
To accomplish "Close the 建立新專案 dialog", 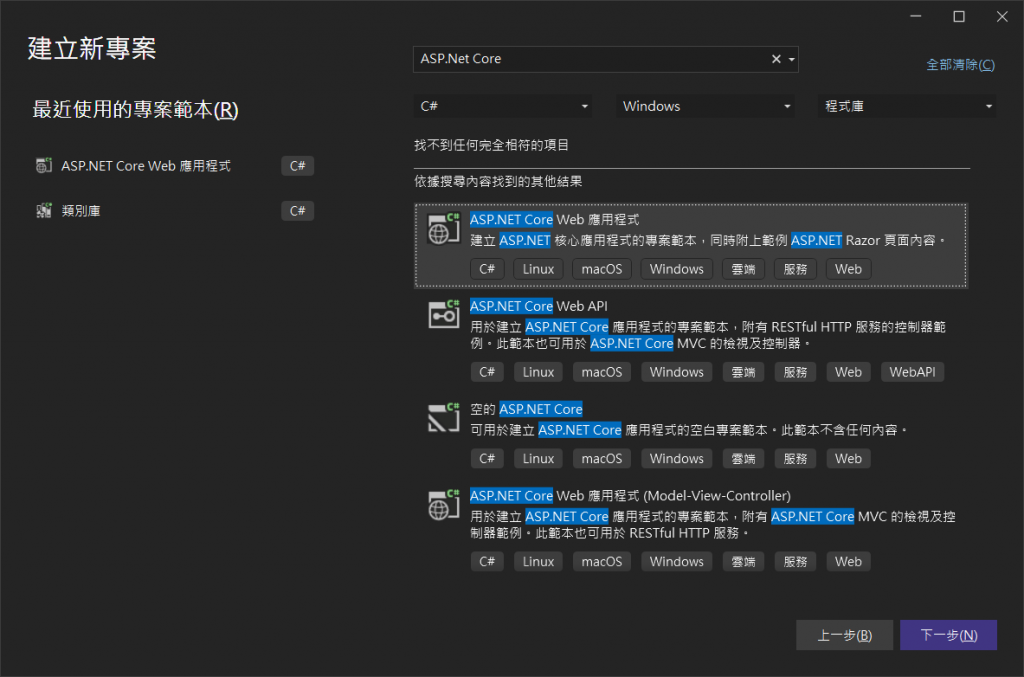I will (1002, 16).
